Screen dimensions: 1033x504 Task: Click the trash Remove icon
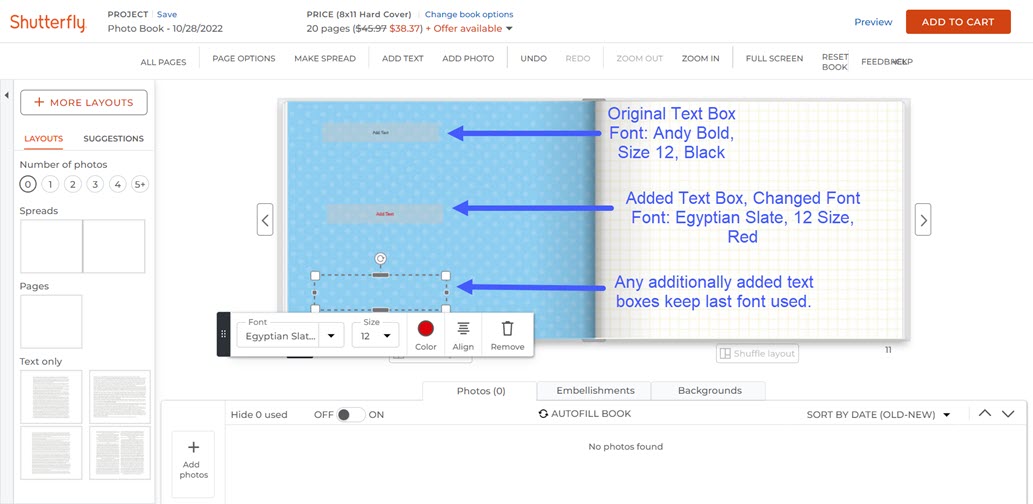[x=507, y=329]
